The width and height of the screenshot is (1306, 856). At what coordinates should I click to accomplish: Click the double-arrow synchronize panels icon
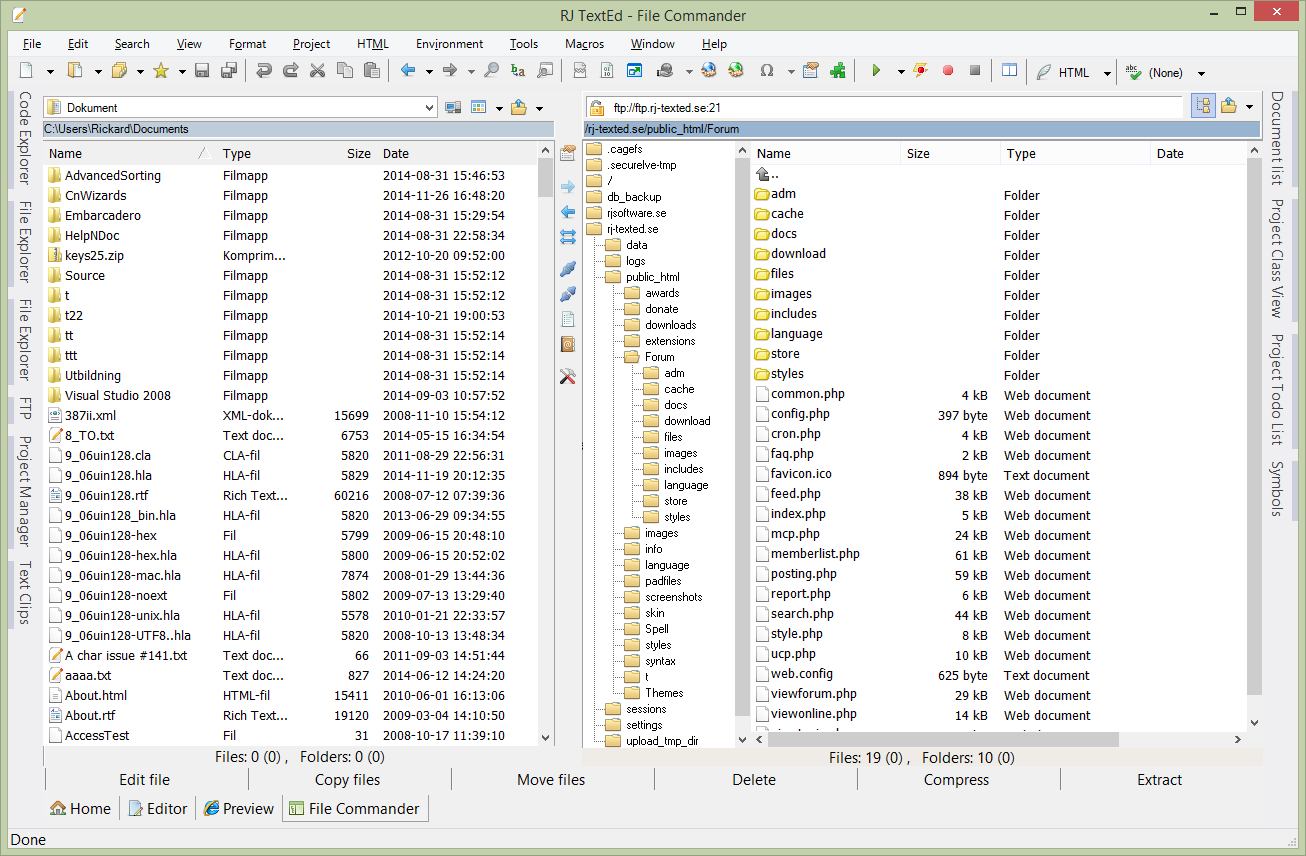pos(568,237)
